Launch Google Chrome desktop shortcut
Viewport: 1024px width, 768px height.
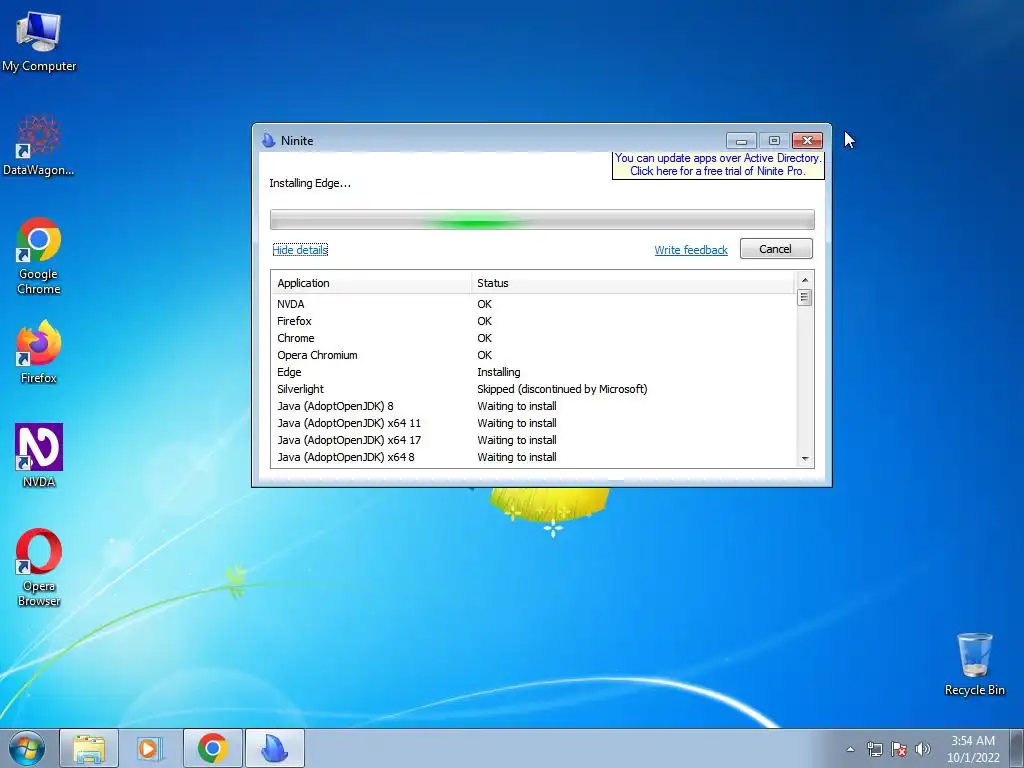tap(39, 256)
